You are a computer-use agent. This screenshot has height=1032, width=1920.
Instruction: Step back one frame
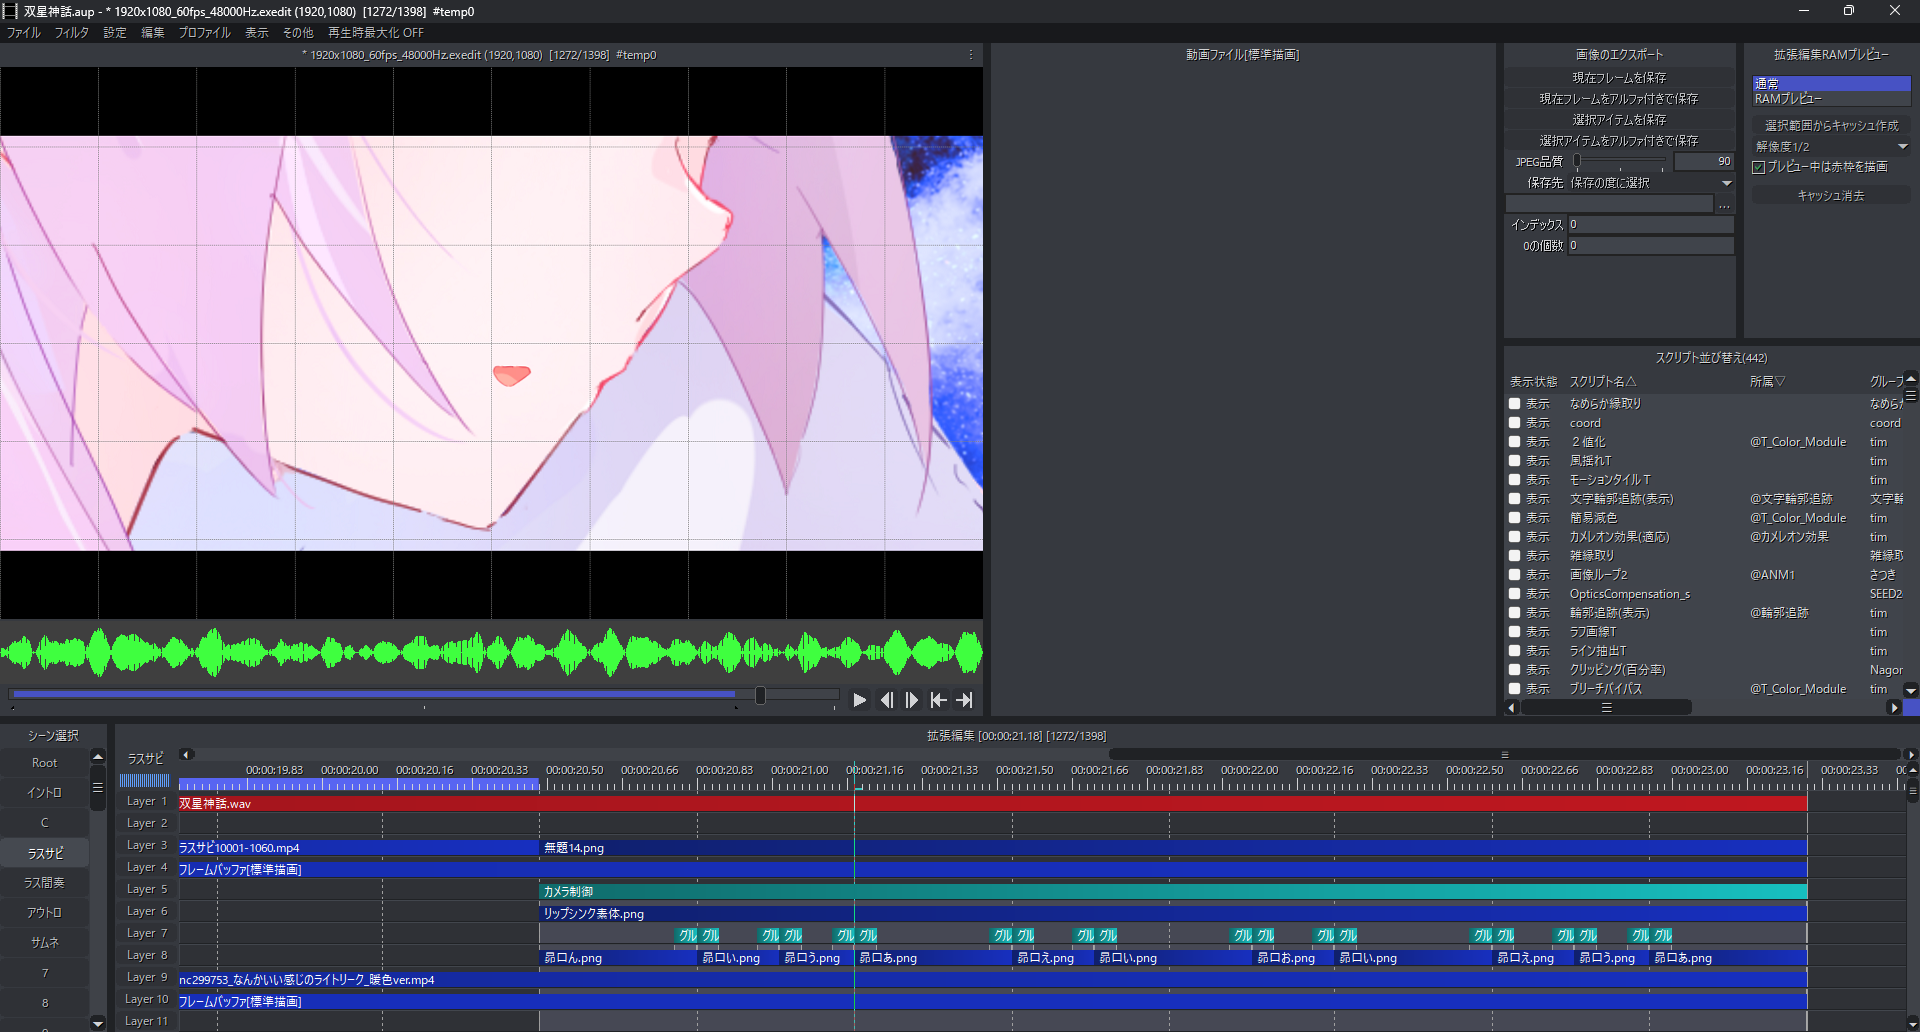pos(886,700)
